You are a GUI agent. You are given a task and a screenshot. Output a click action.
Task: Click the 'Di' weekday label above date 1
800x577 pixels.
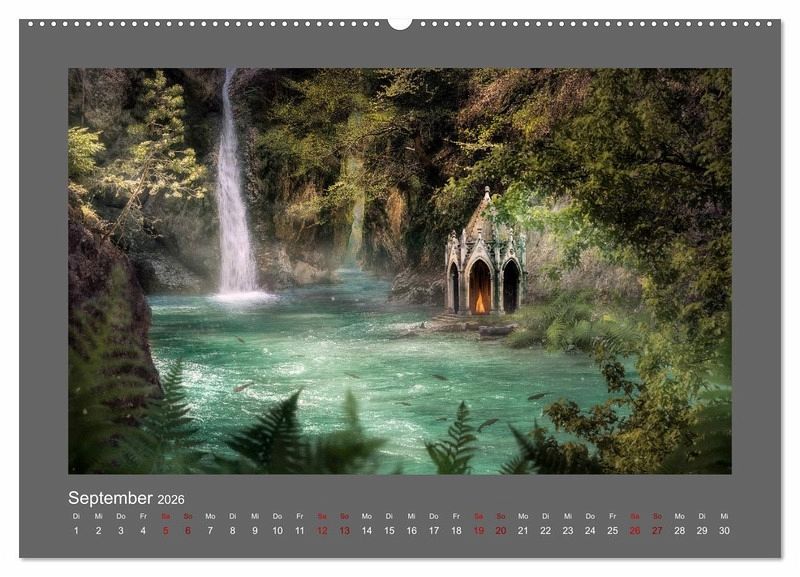pos(76,516)
